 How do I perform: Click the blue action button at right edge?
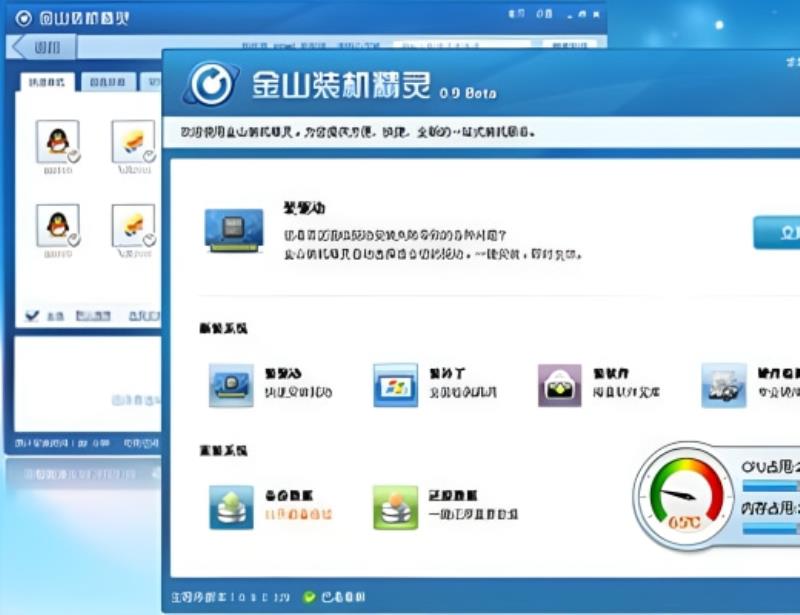point(777,233)
